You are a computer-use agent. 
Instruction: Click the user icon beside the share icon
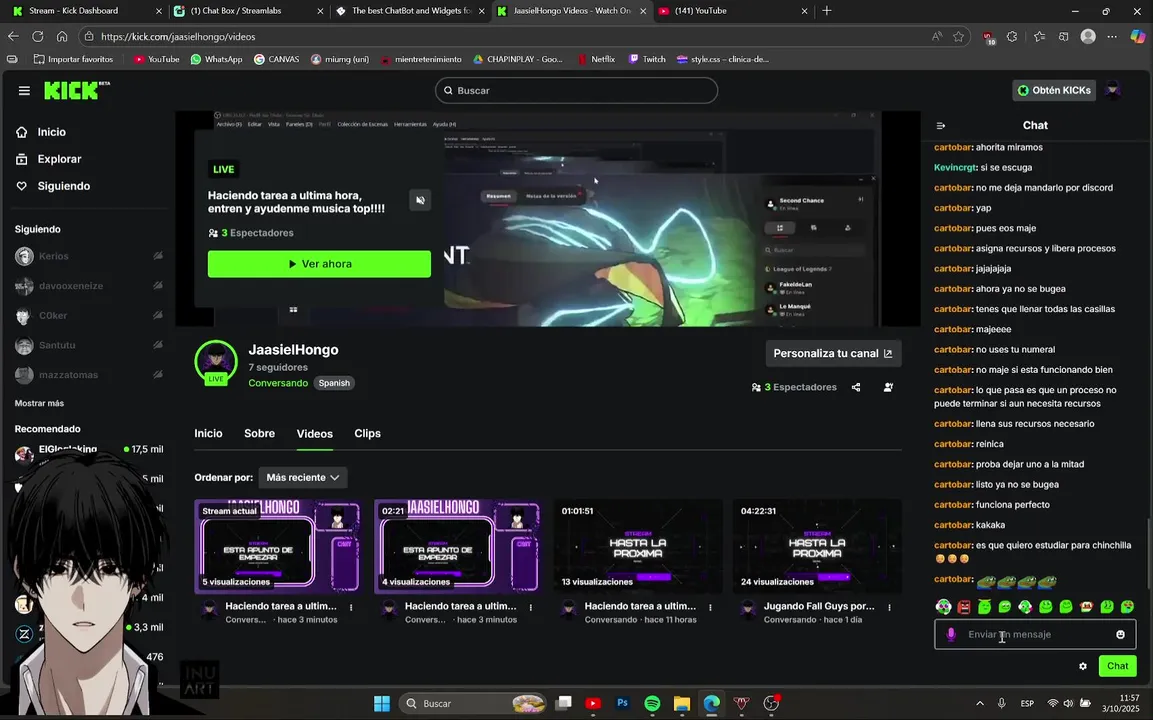tap(888, 388)
